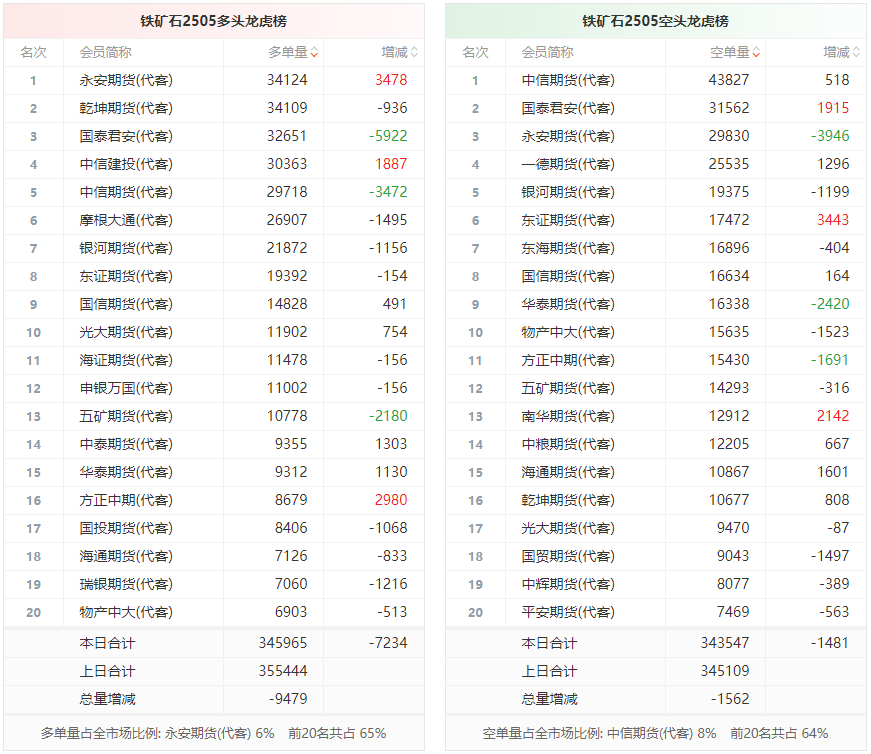Select 中辉期货(代客) row

pyautogui.click(x=655, y=585)
